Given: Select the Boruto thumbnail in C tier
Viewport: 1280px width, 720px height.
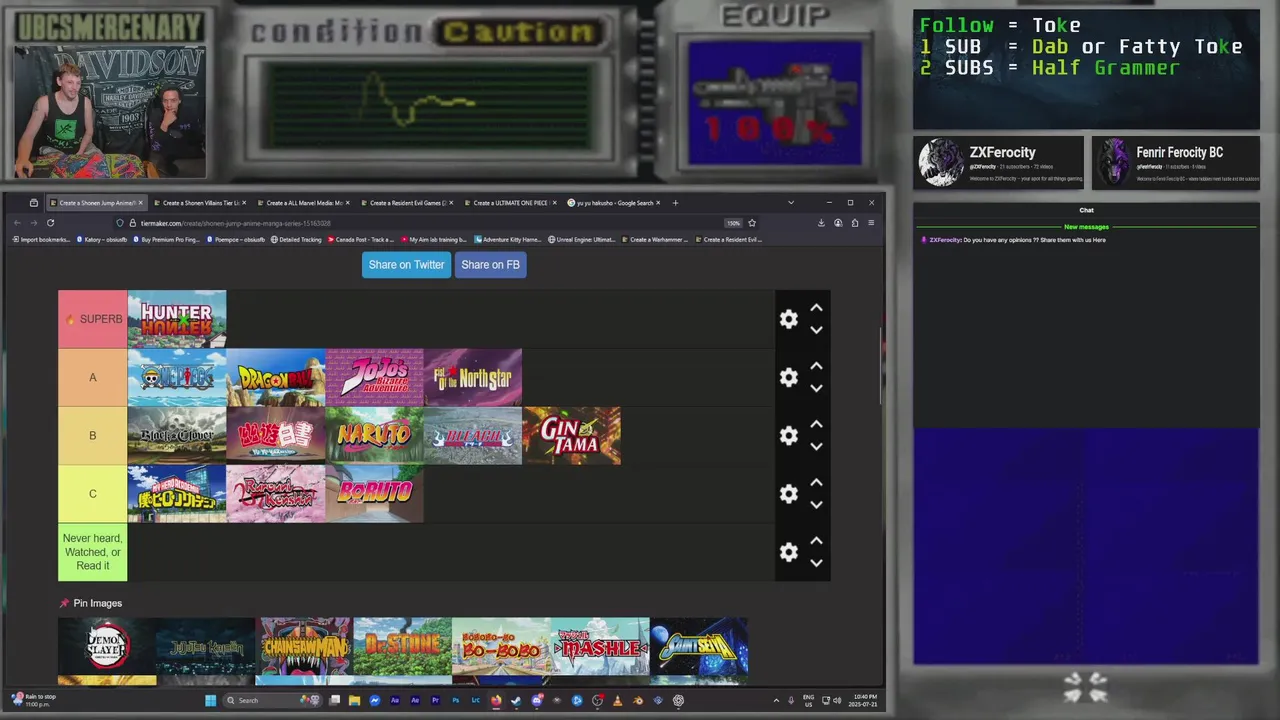Looking at the screenshot, I should [x=374, y=493].
